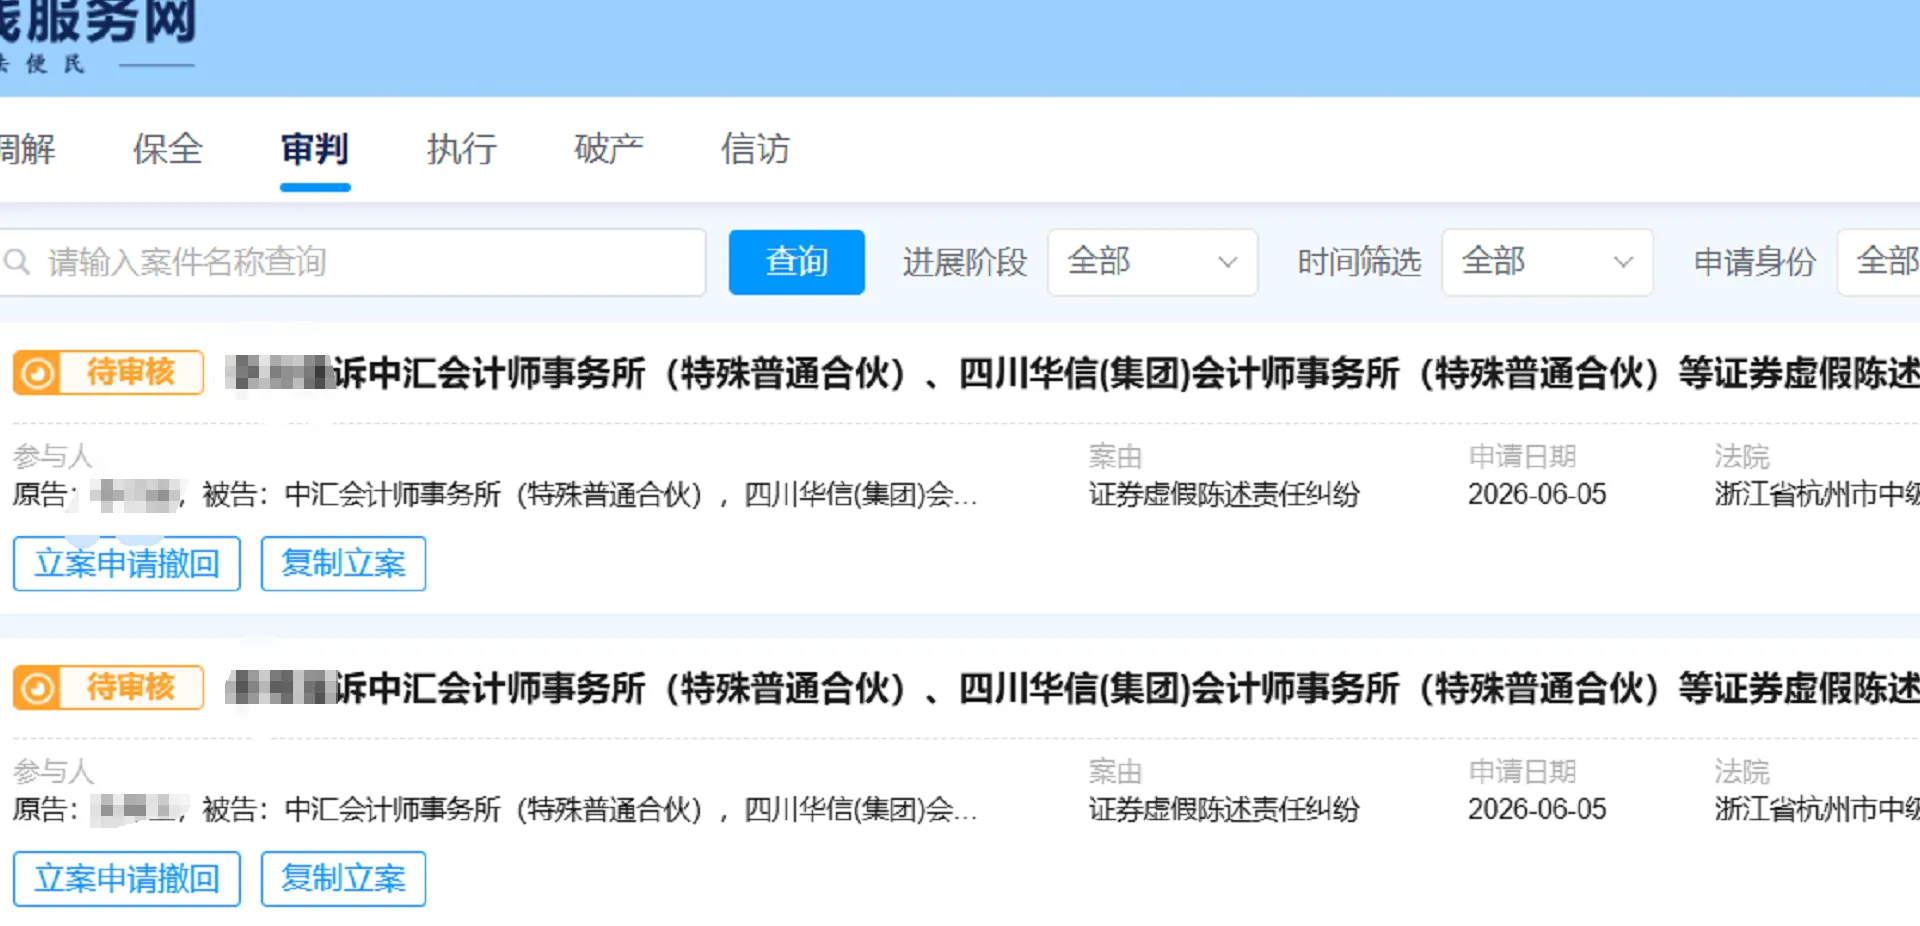Click the date 2026-06-05 in the second case
Screen dimensions: 1920x926
1537,809
